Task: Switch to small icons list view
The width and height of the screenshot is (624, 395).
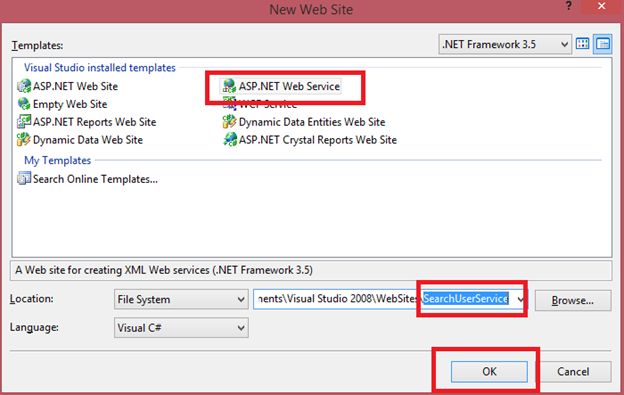Action: click(x=603, y=44)
